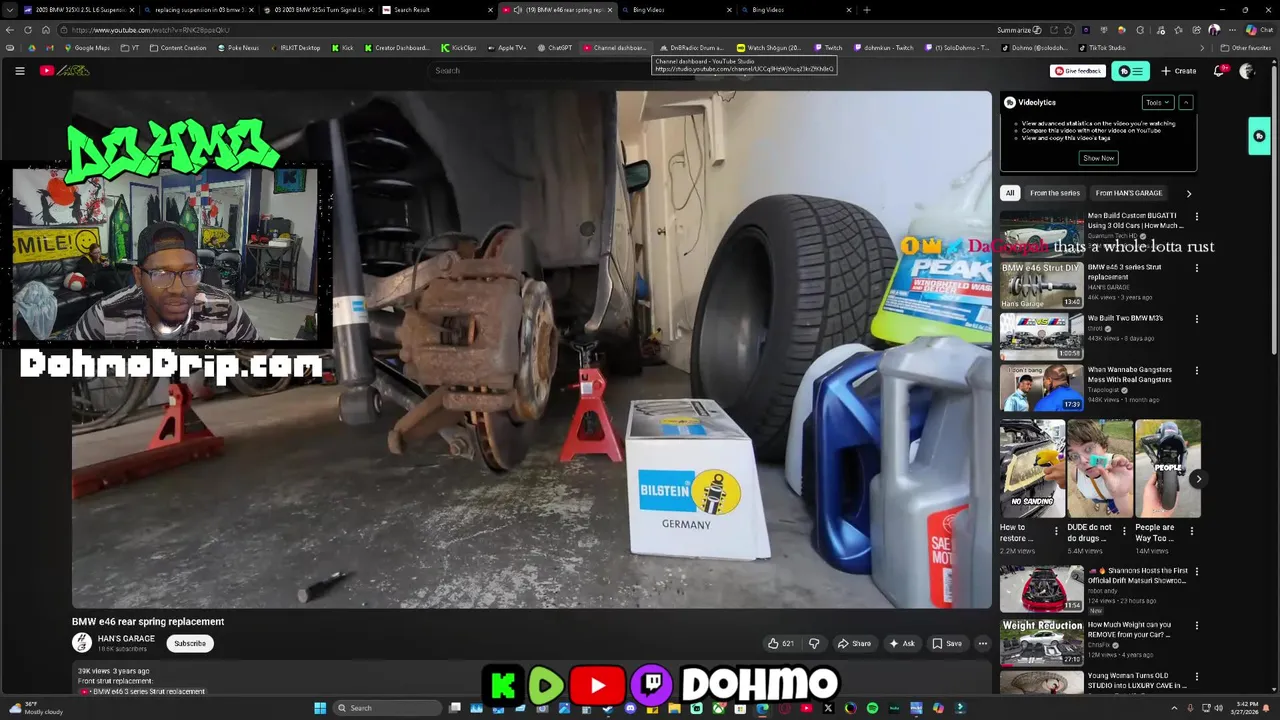
Task: Open a new browser tab
Action: pos(866,10)
